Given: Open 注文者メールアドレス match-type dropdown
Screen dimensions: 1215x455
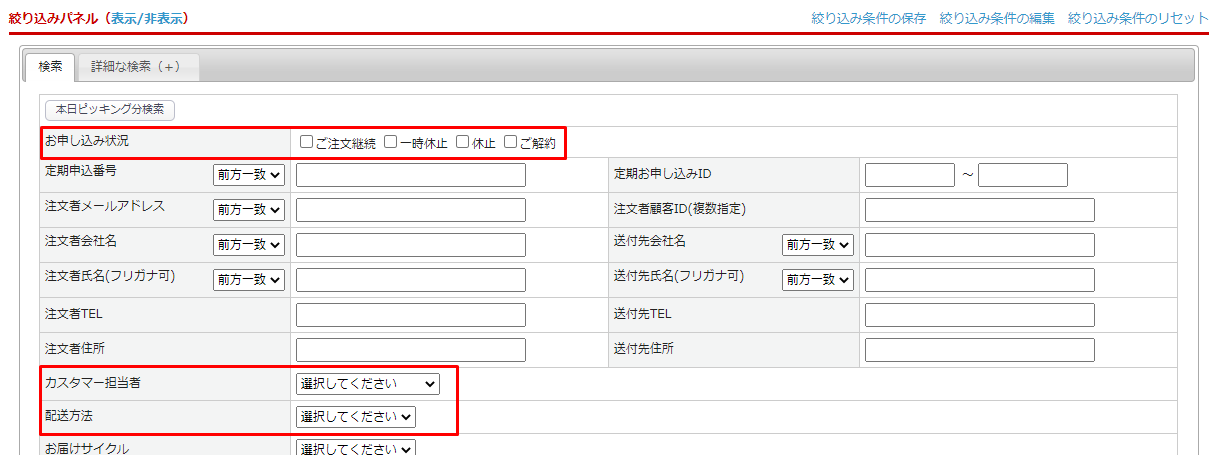Looking at the screenshot, I should tap(249, 210).
